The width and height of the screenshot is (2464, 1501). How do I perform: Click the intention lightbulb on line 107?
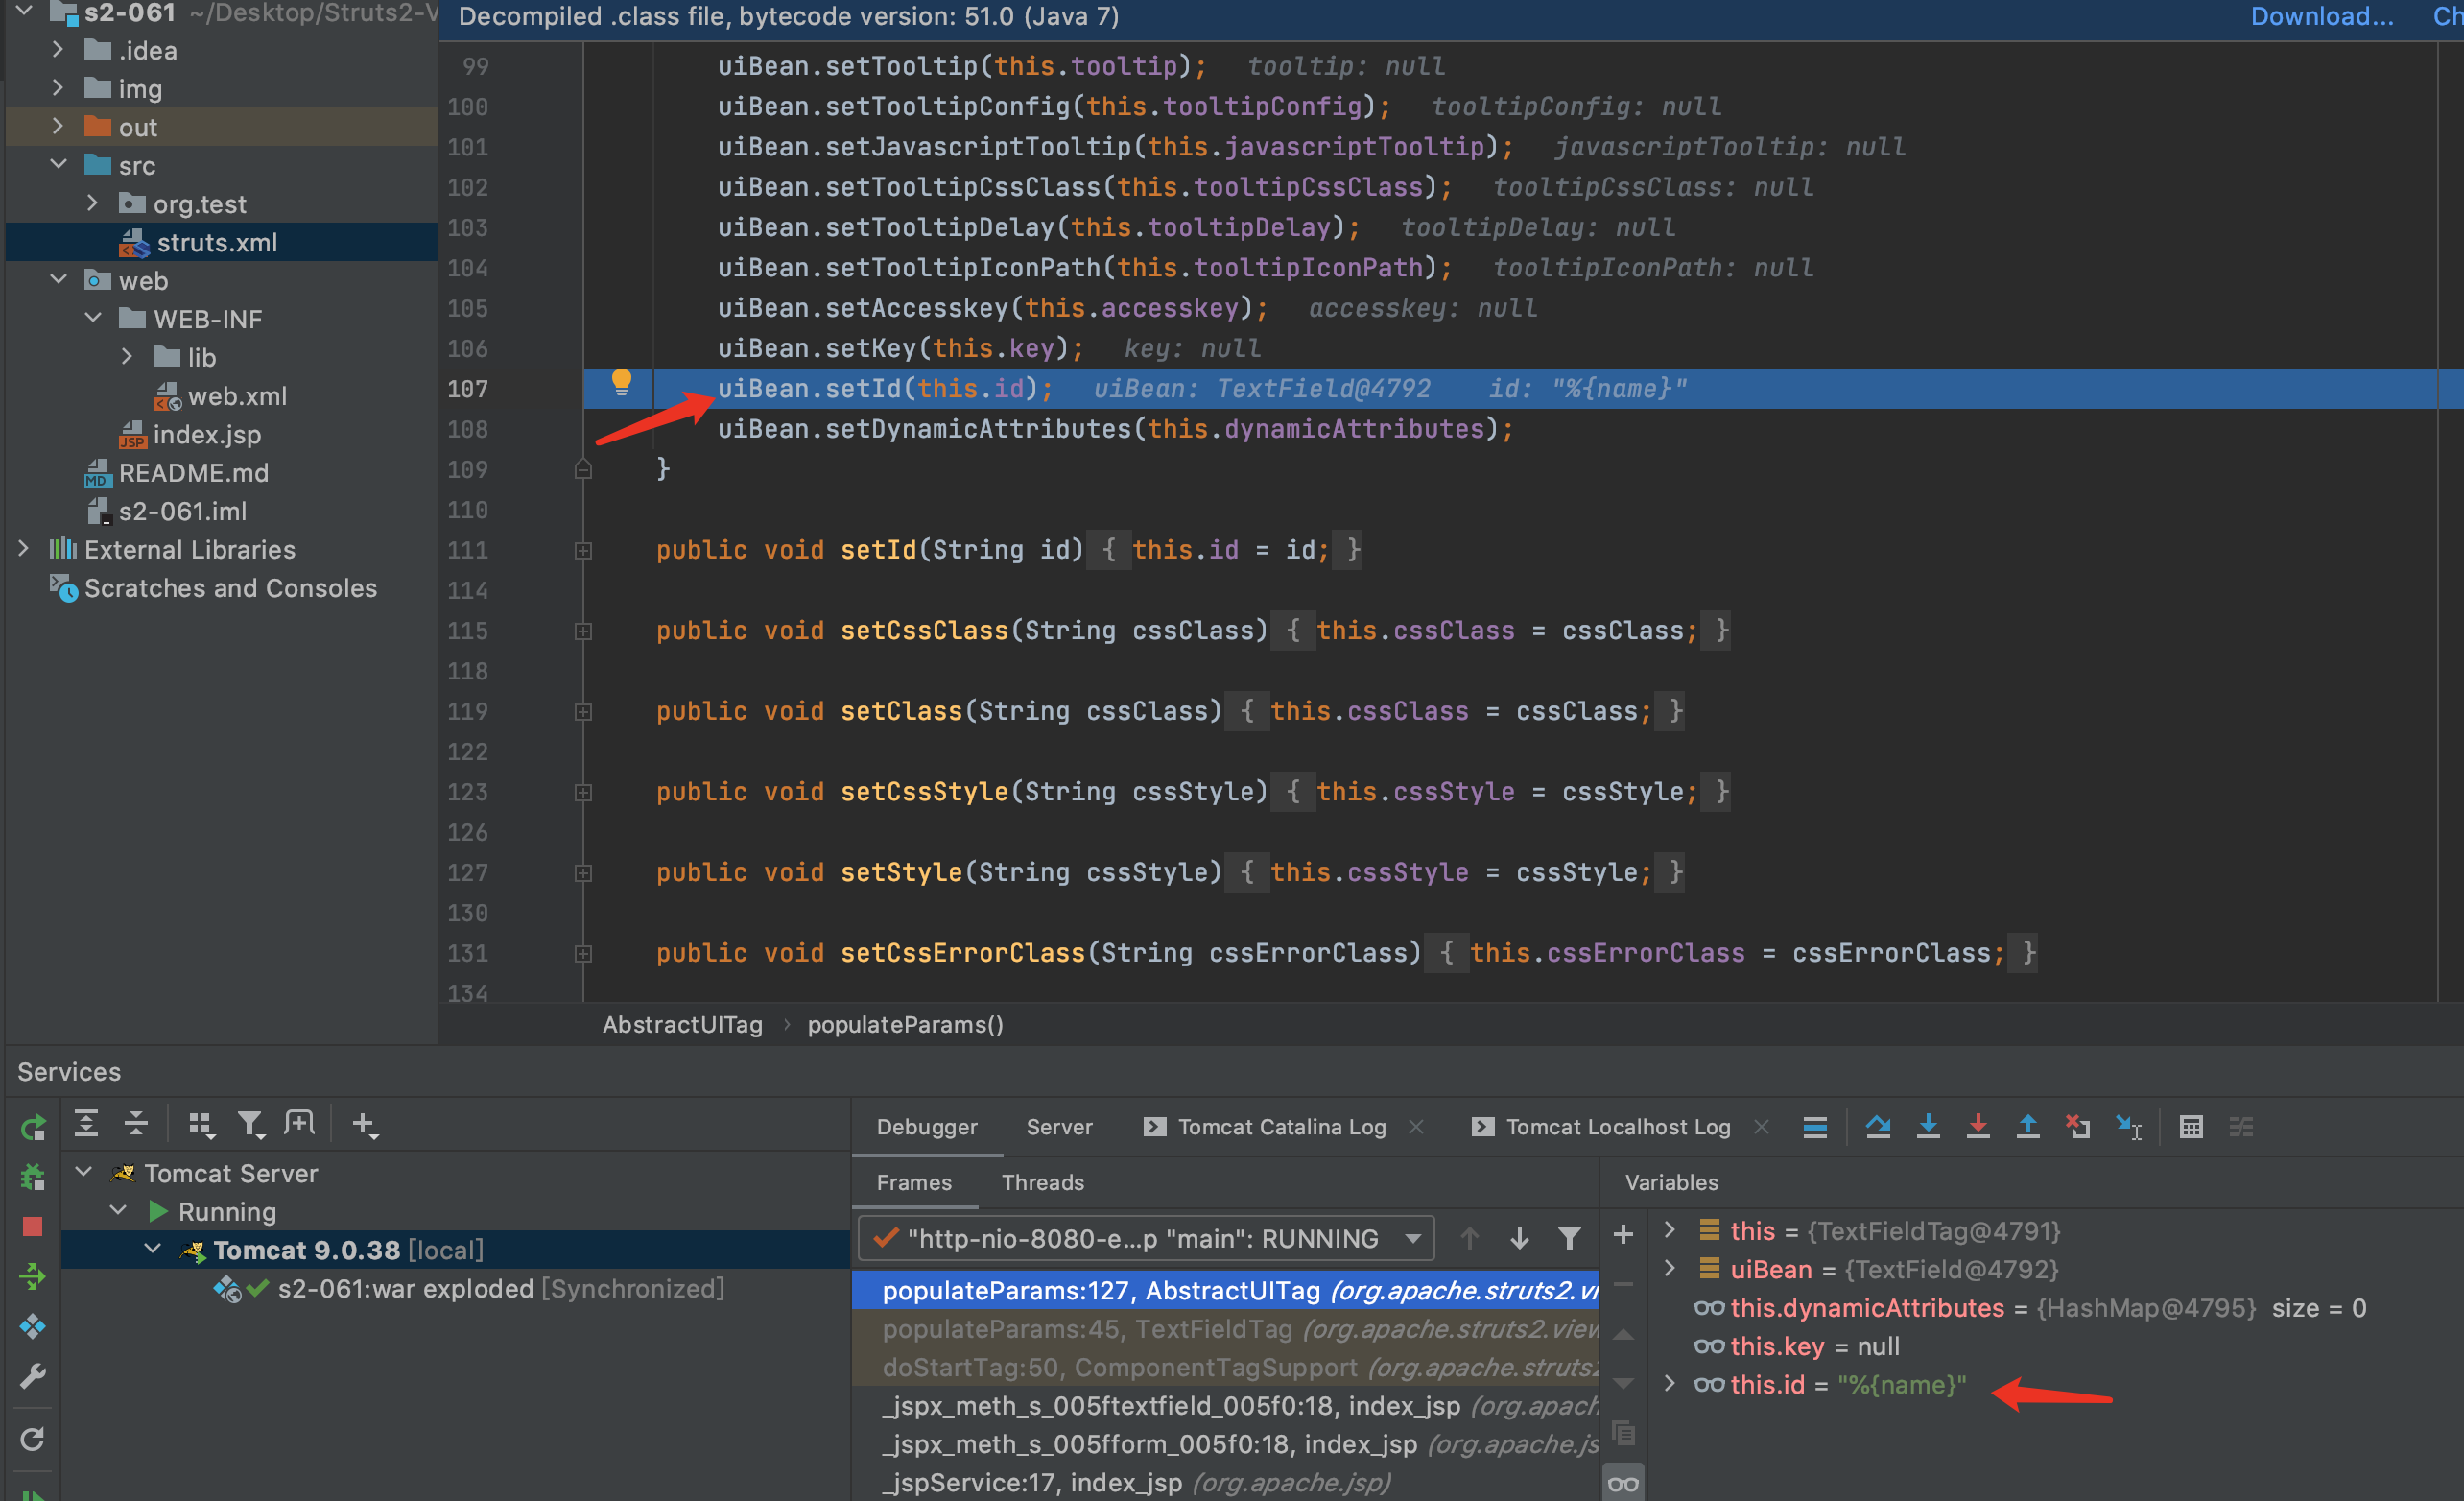(621, 381)
